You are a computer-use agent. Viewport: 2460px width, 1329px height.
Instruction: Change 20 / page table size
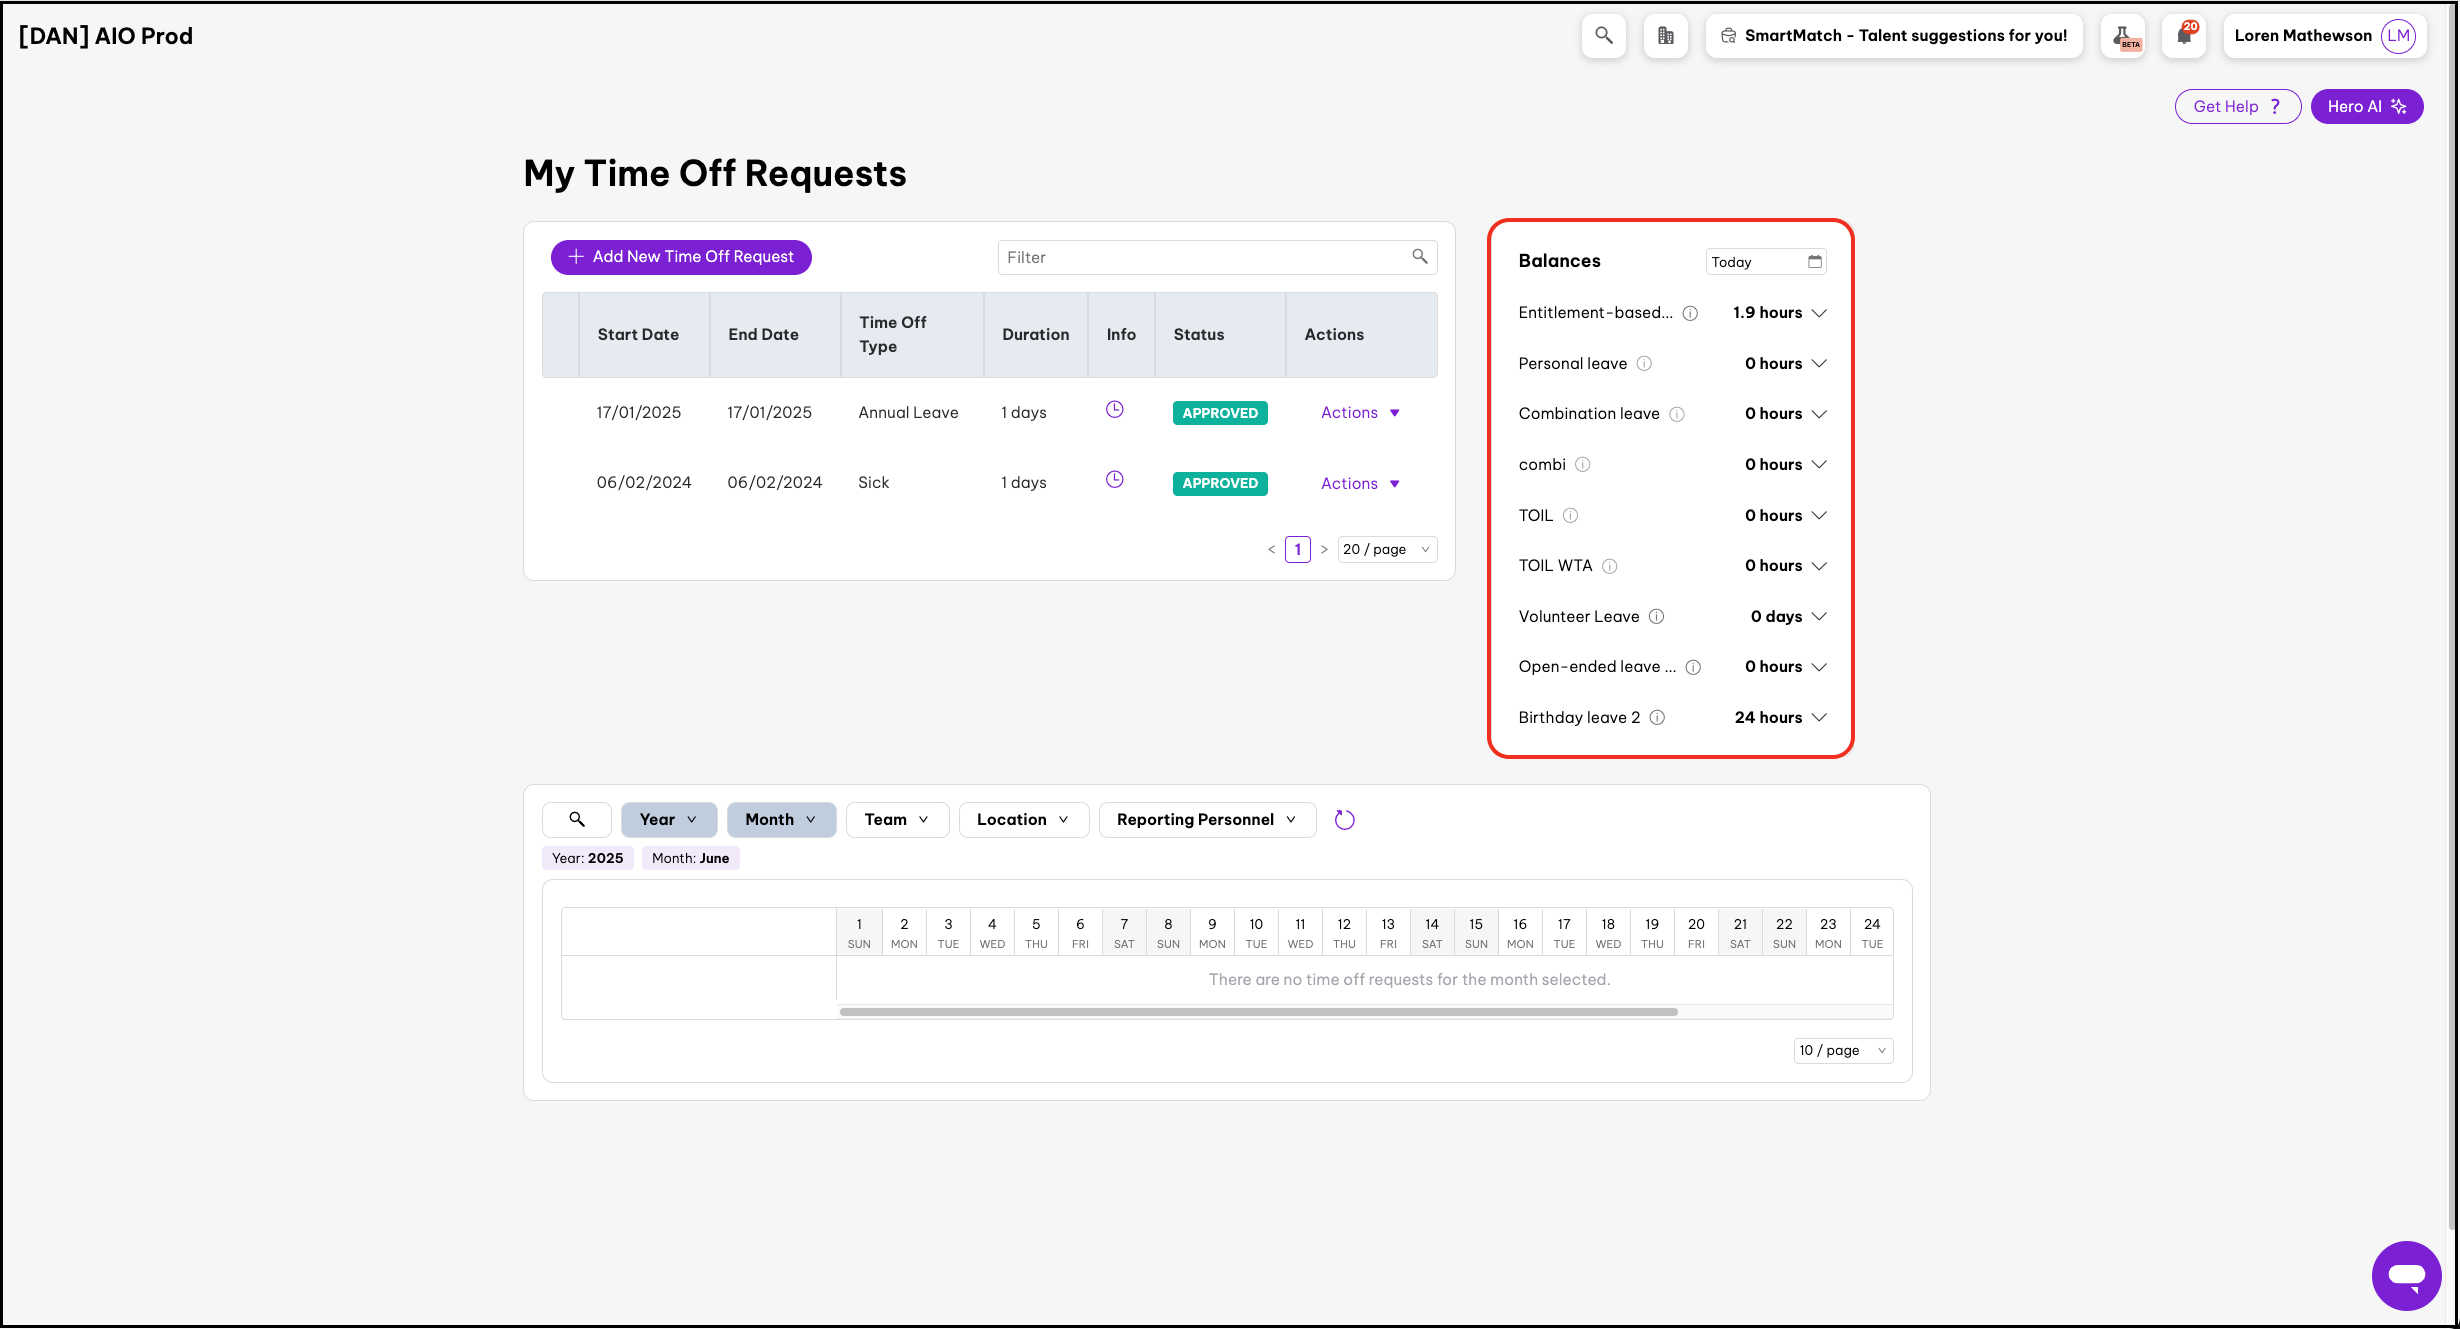pos(1387,550)
